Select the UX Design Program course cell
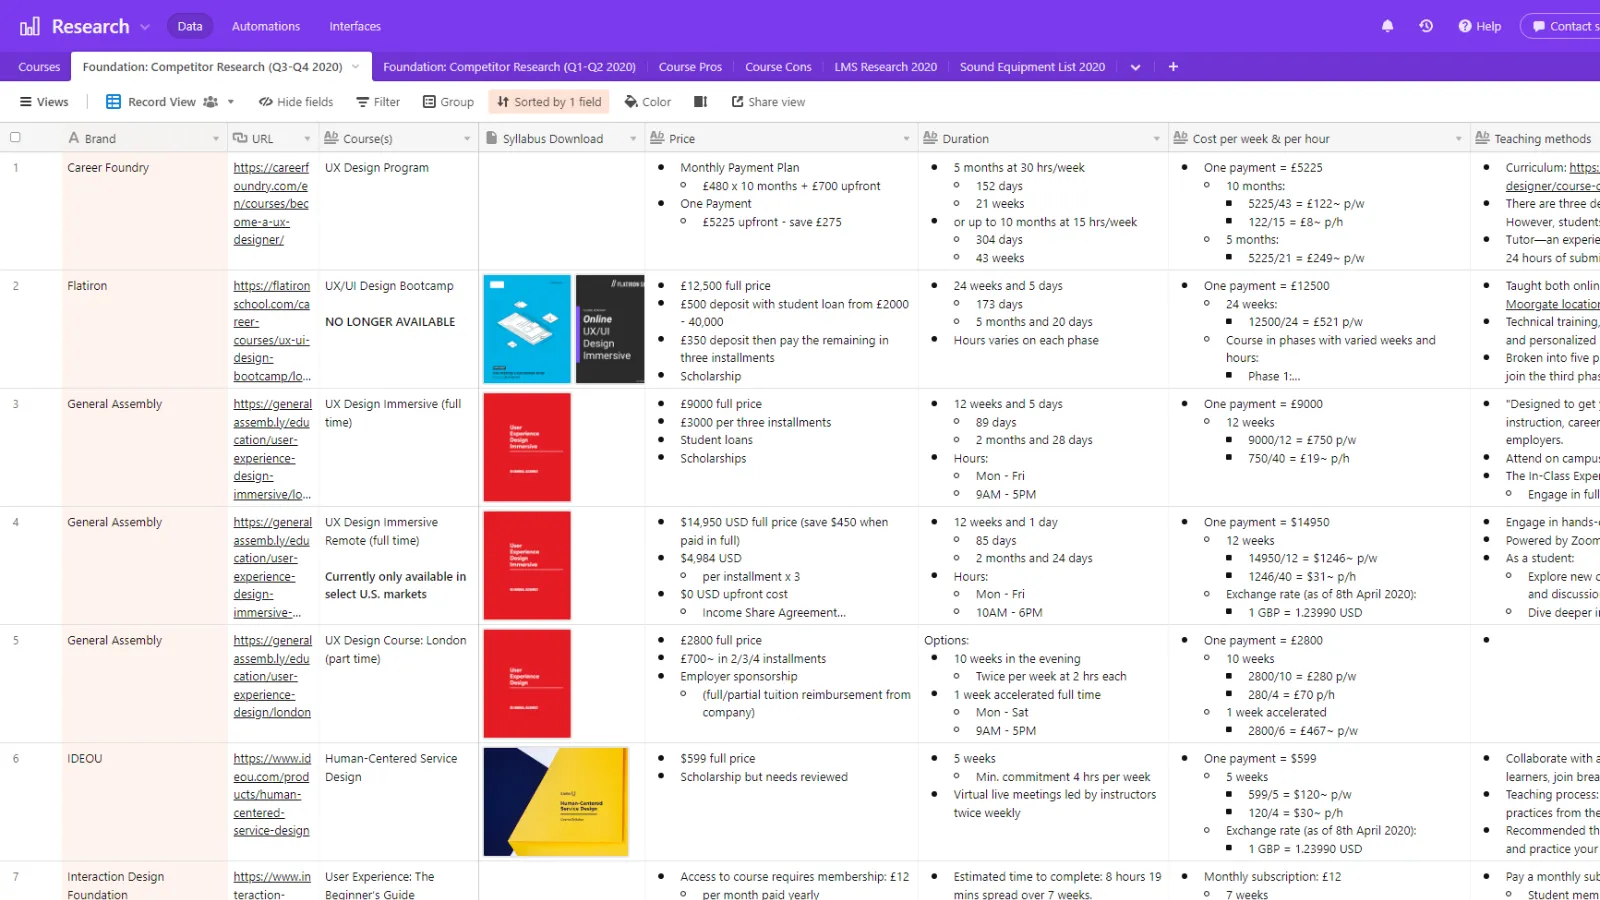The height and width of the screenshot is (900, 1600). (x=399, y=211)
